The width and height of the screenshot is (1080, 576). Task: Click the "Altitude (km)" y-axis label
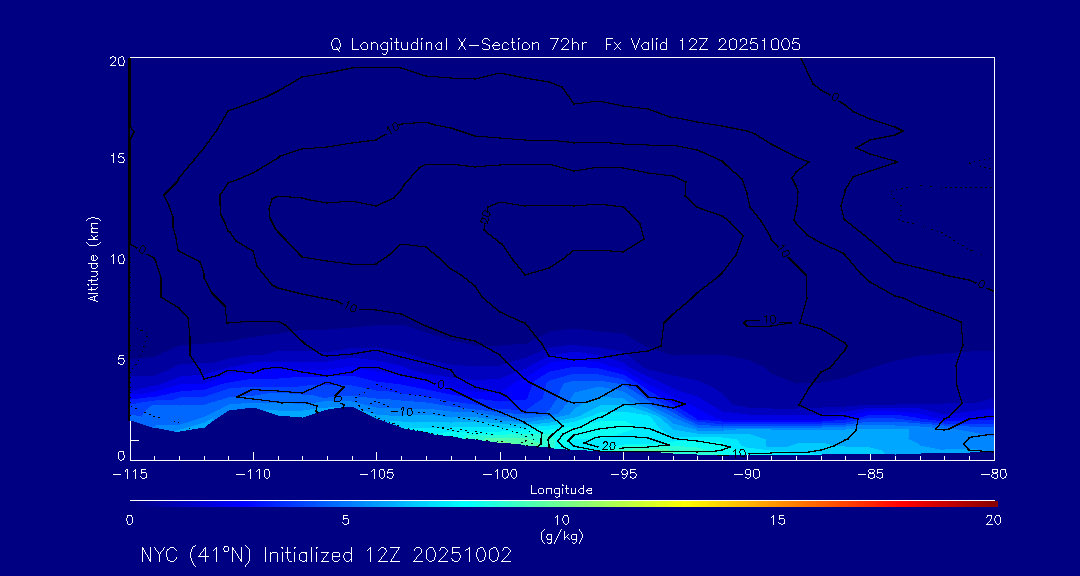[93, 258]
